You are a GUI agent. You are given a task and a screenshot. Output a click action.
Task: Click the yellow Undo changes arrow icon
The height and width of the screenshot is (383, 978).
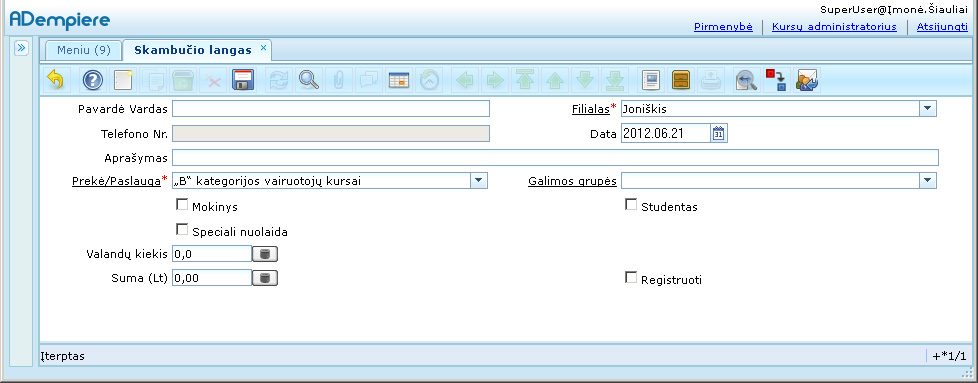(56, 80)
